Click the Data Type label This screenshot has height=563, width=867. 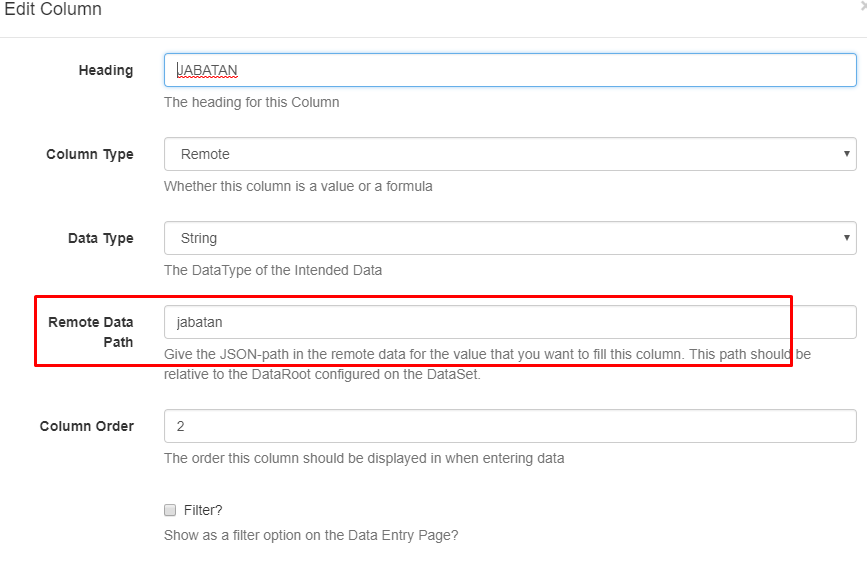tap(101, 238)
